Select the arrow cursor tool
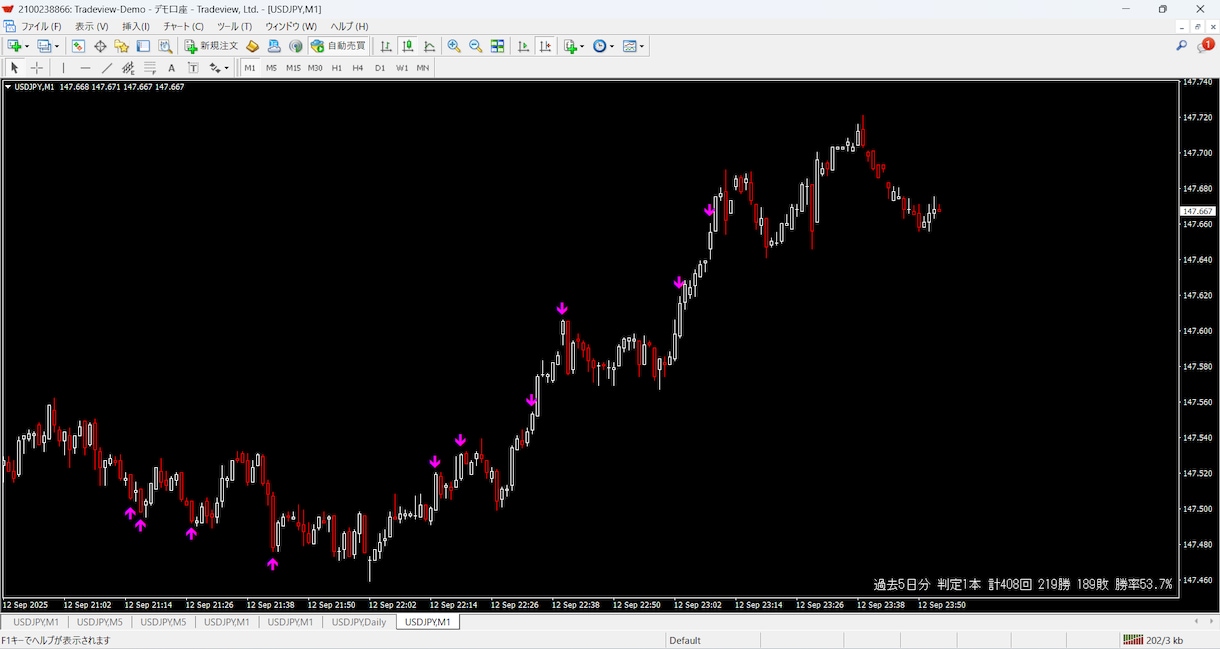 click(x=14, y=68)
